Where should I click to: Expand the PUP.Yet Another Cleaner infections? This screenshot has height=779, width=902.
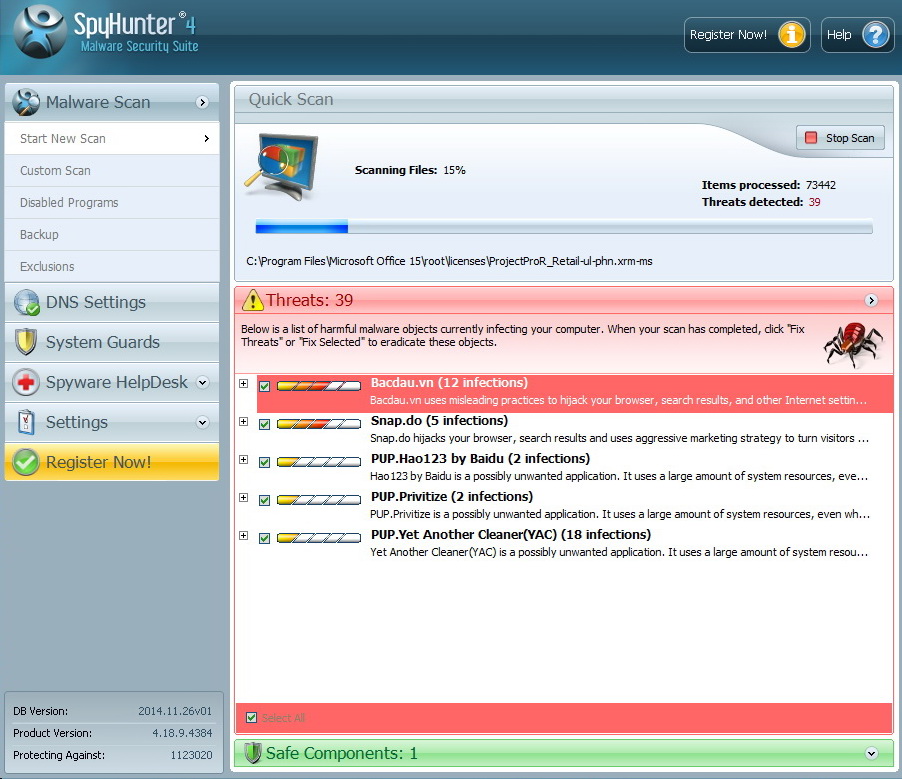pyautogui.click(x=244, y=536)
